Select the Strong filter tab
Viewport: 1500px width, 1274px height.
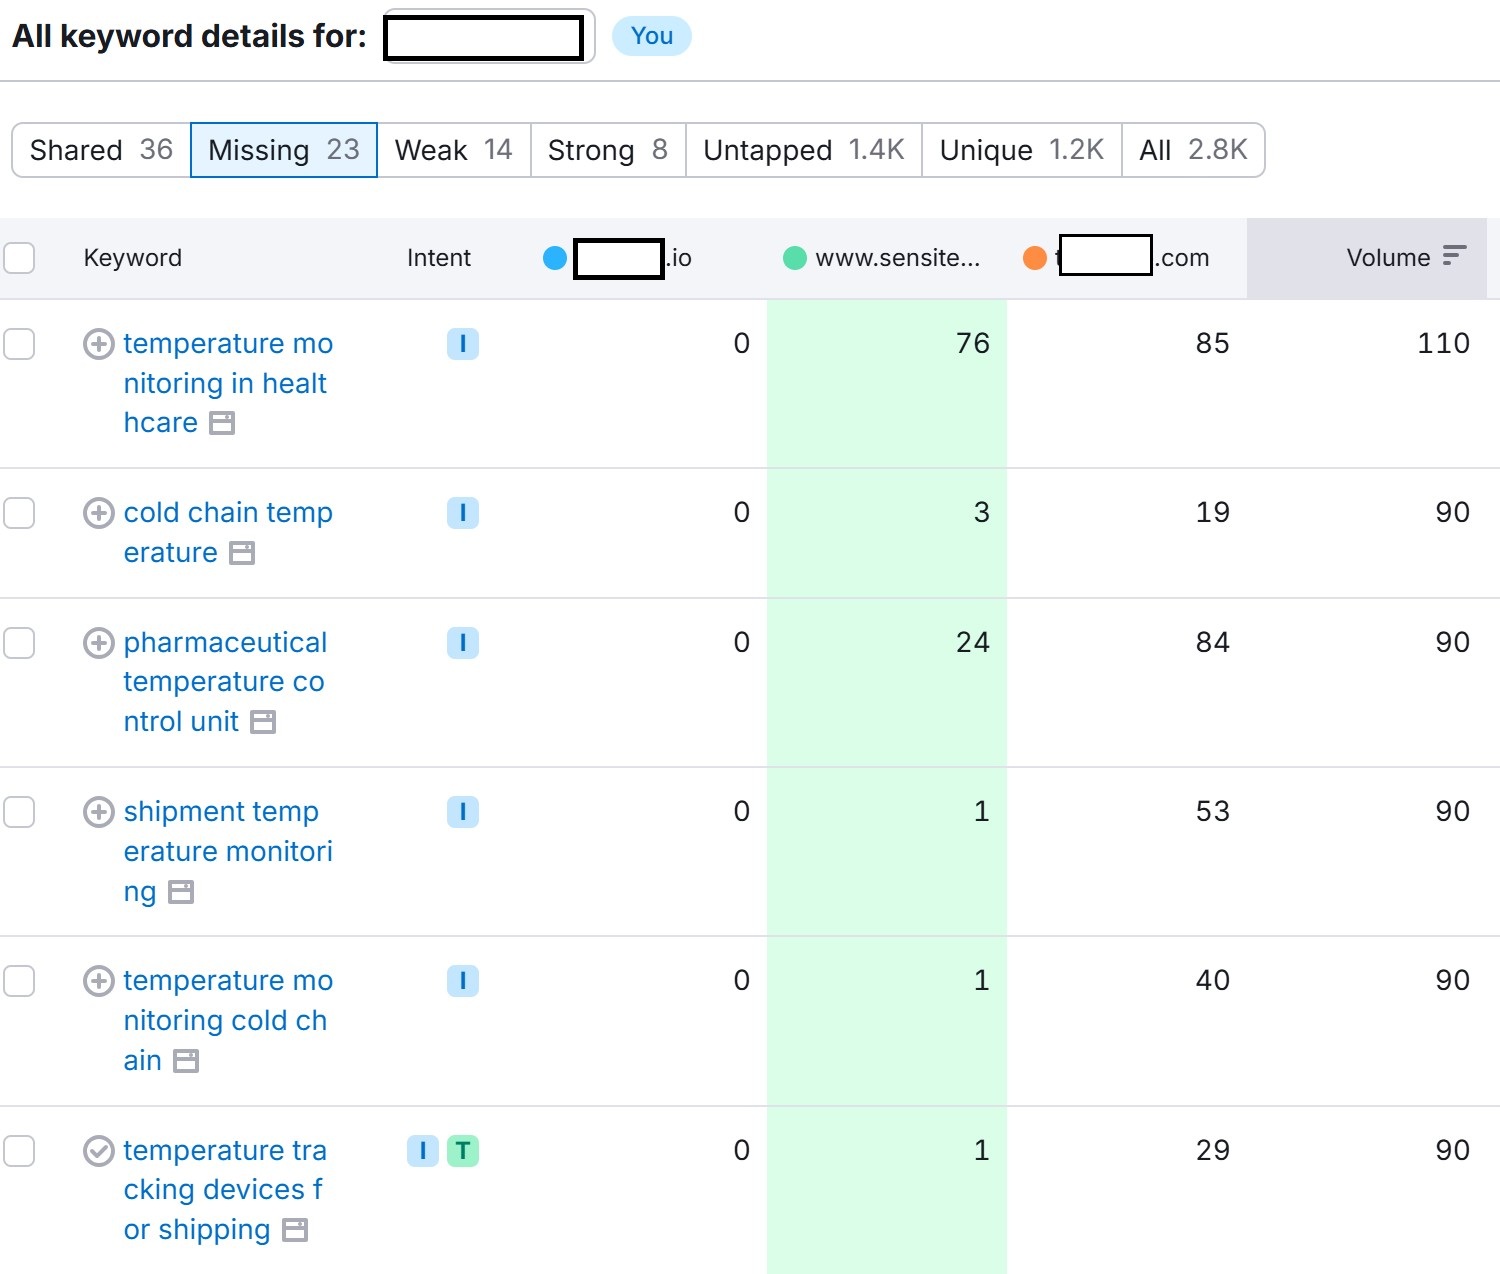coord(606,150)
